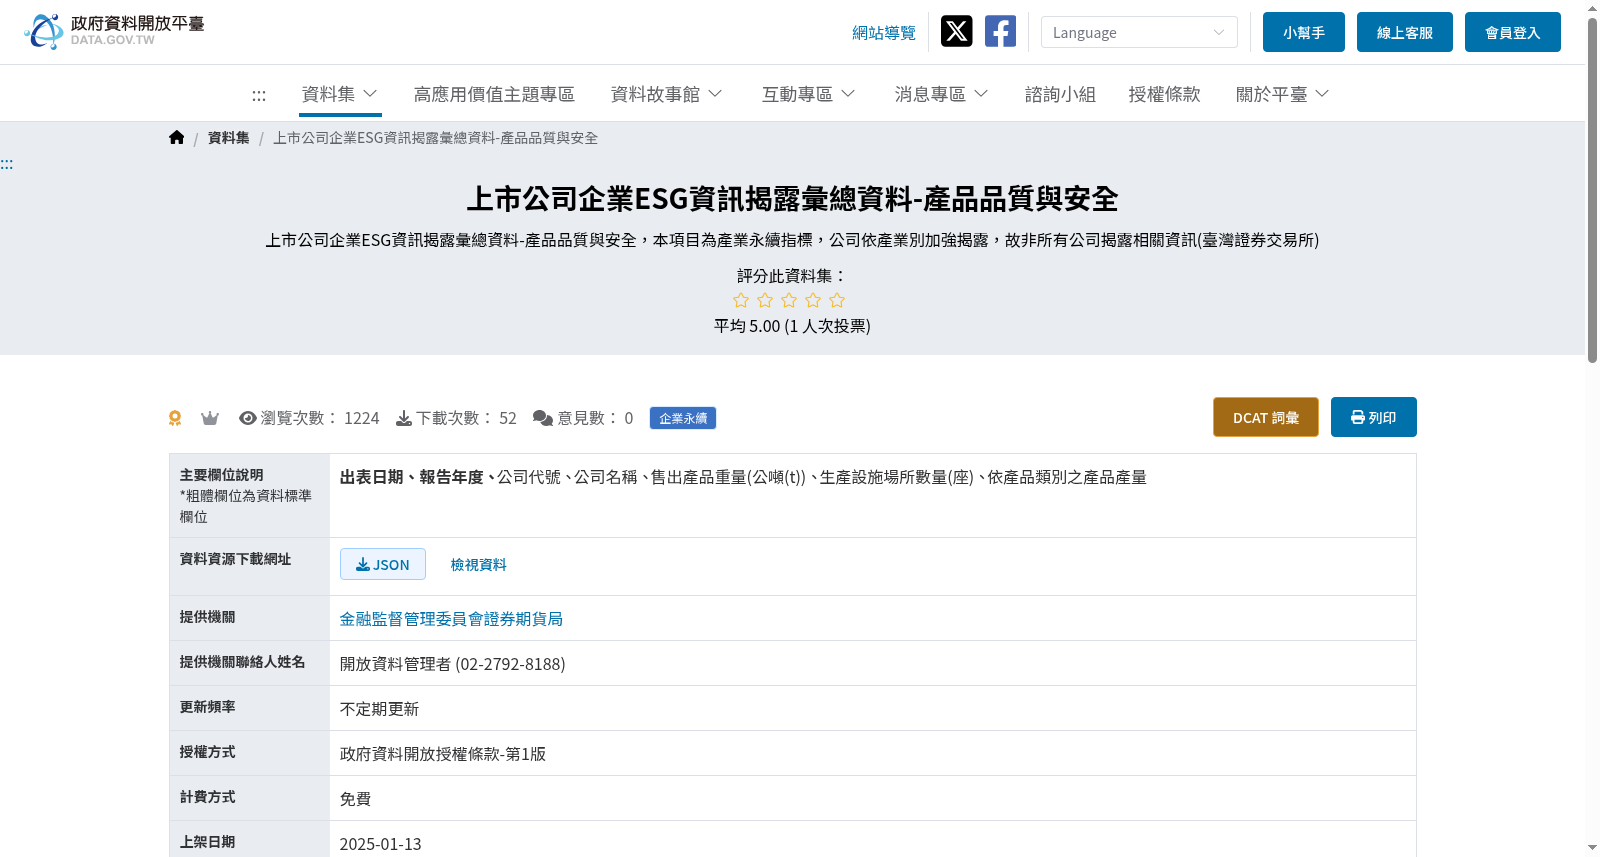Click the crown badge icon

[210, 418]
